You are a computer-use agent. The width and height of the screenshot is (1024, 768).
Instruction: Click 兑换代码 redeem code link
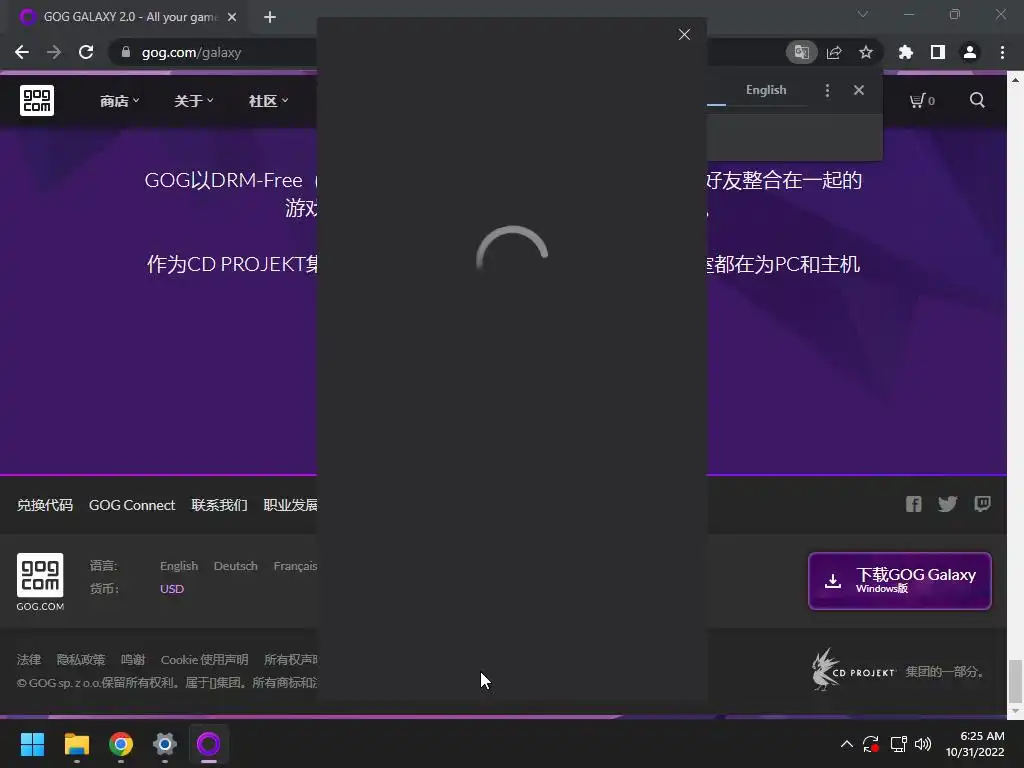coord(45,505)
